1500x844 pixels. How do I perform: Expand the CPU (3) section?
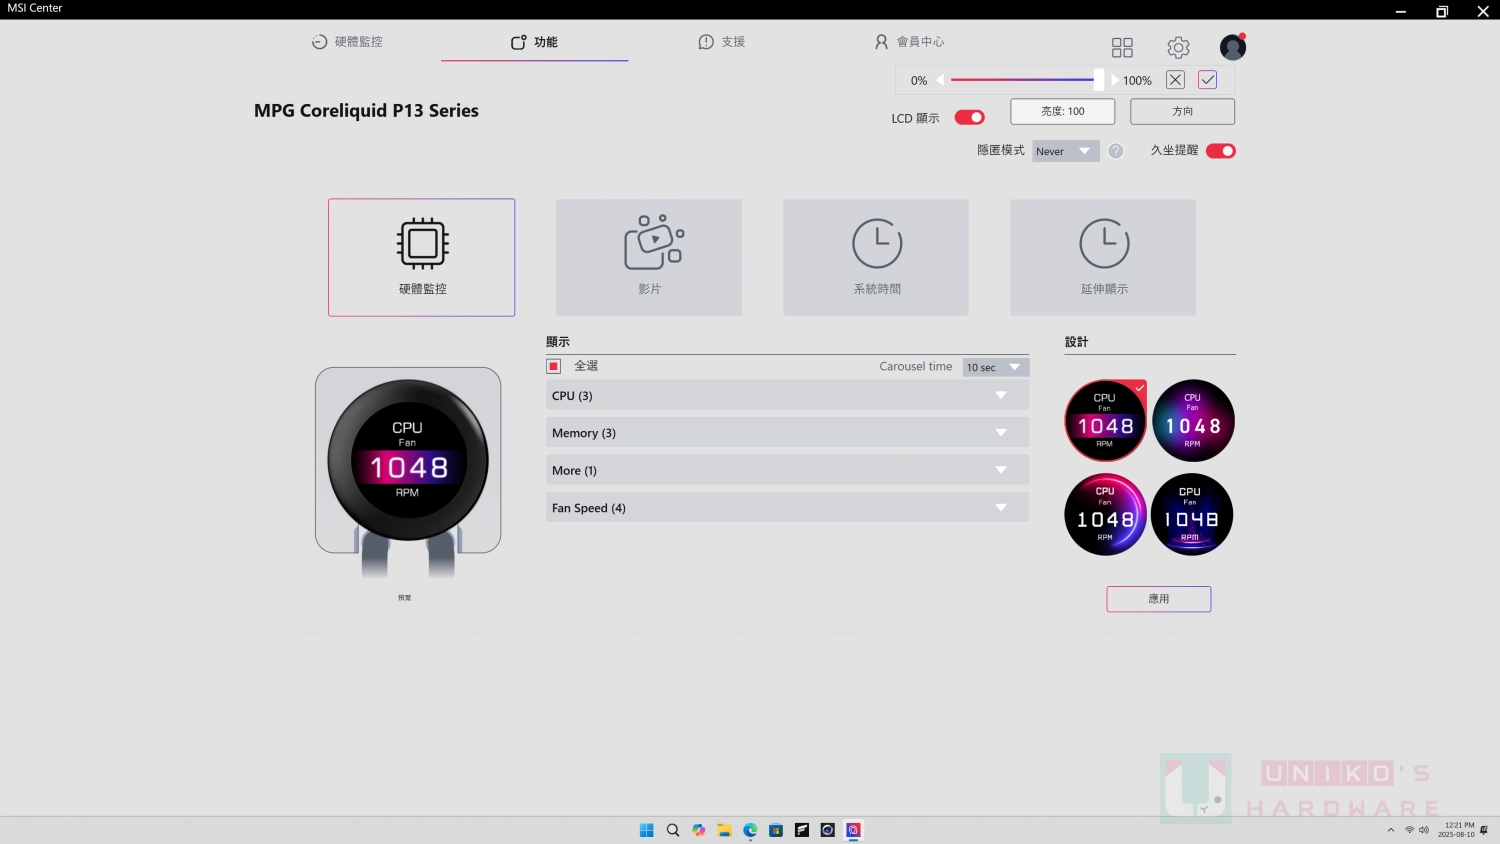[x=787, y=395]
